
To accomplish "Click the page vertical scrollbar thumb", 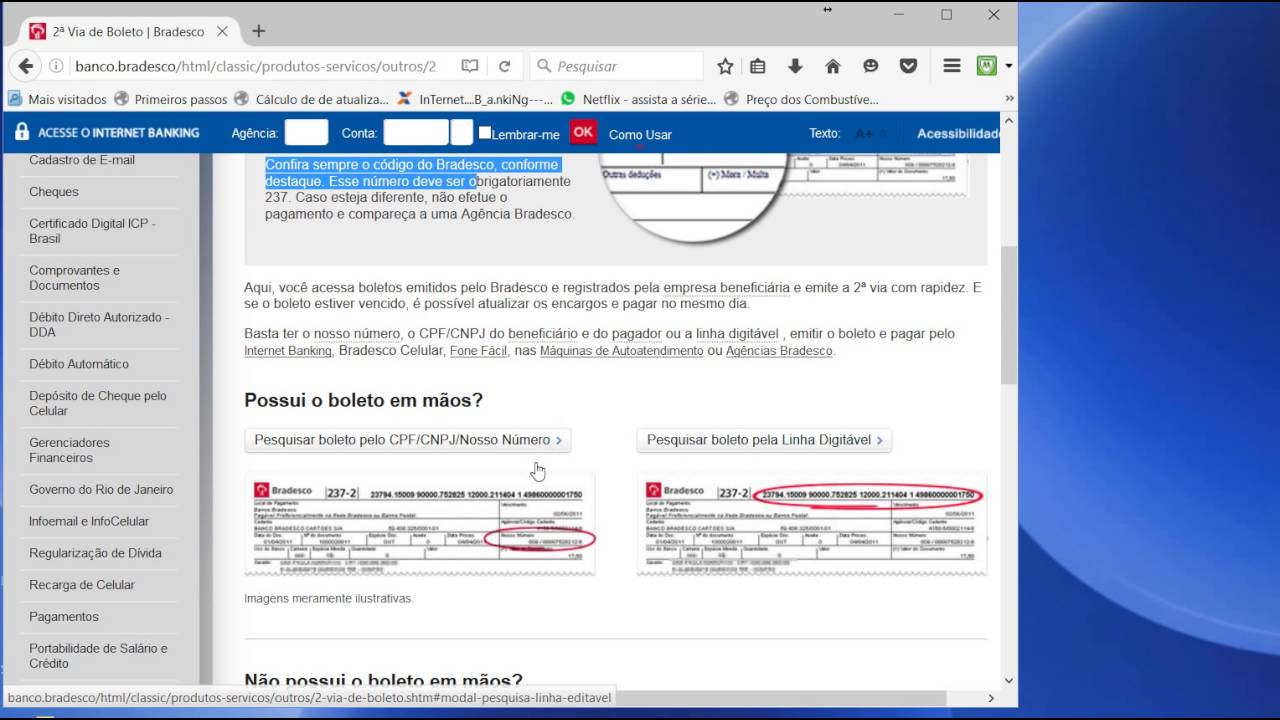I will point(1009,313).
